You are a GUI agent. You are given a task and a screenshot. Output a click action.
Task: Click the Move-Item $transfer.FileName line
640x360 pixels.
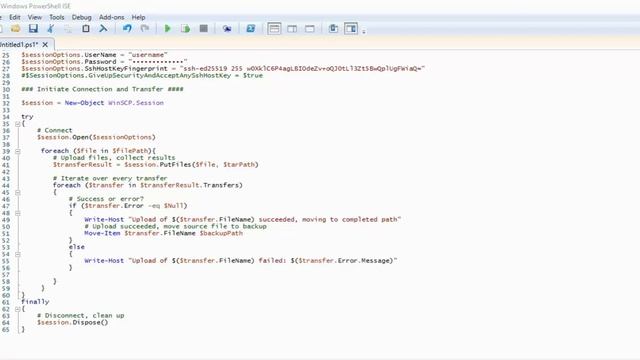(163, 233)
